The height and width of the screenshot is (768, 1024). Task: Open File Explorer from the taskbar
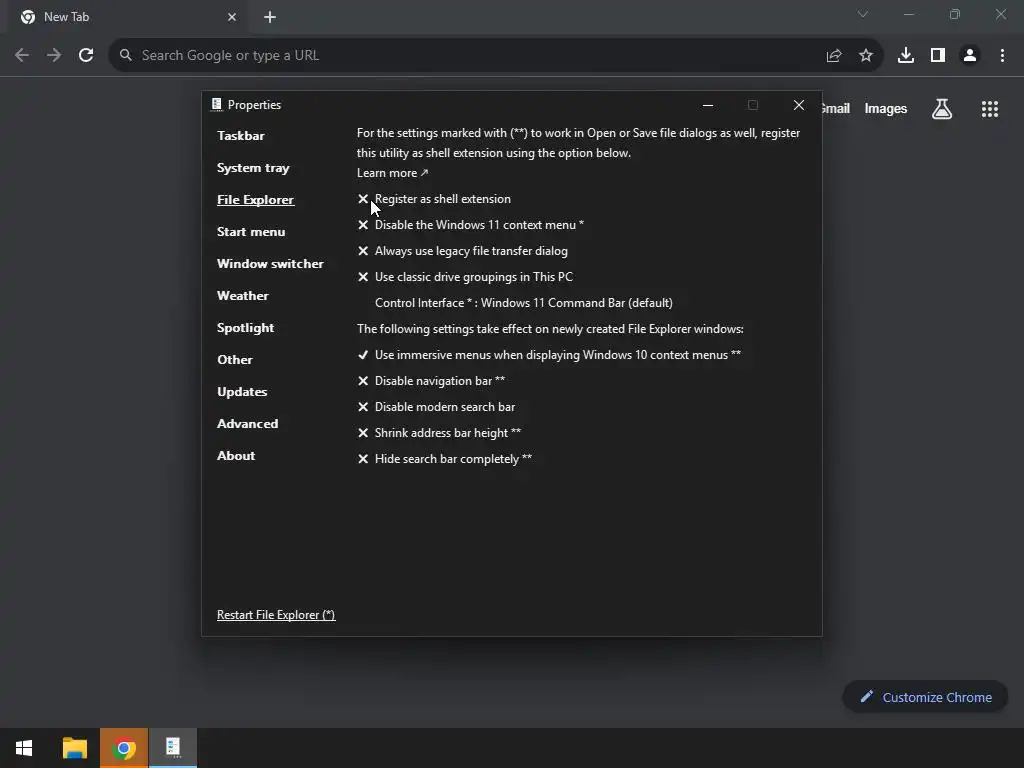75,748
